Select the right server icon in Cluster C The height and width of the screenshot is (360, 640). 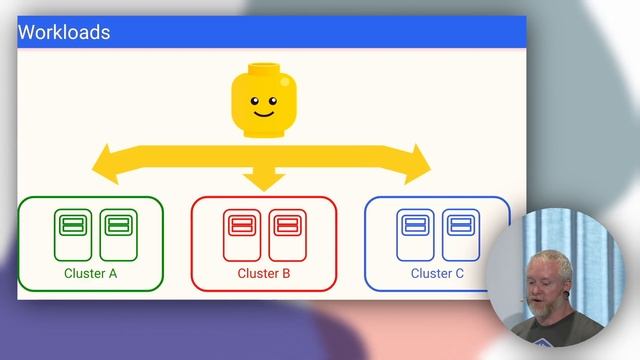coord(461,235)
